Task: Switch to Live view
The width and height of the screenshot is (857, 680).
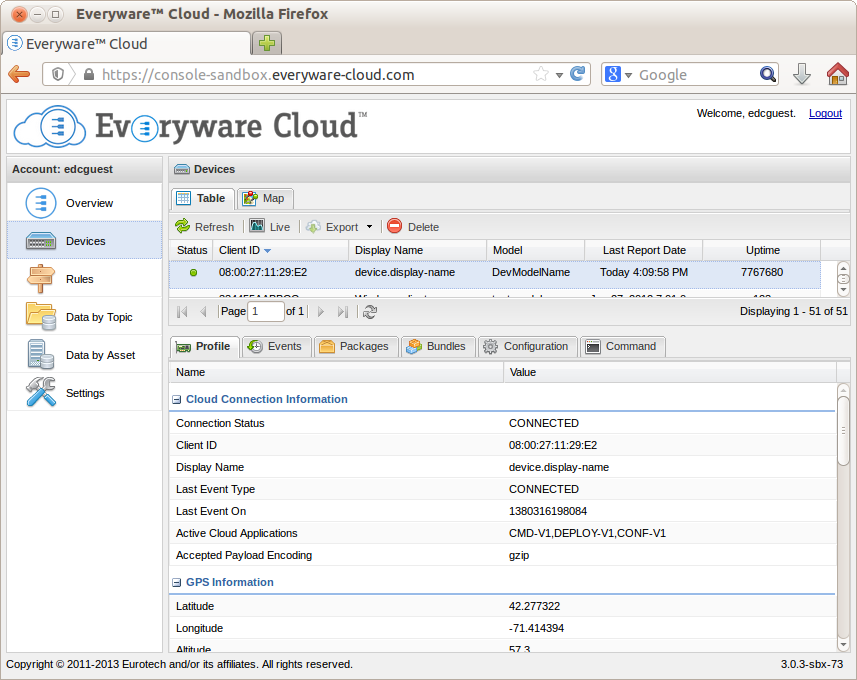Action: click(x=270, y=226)
